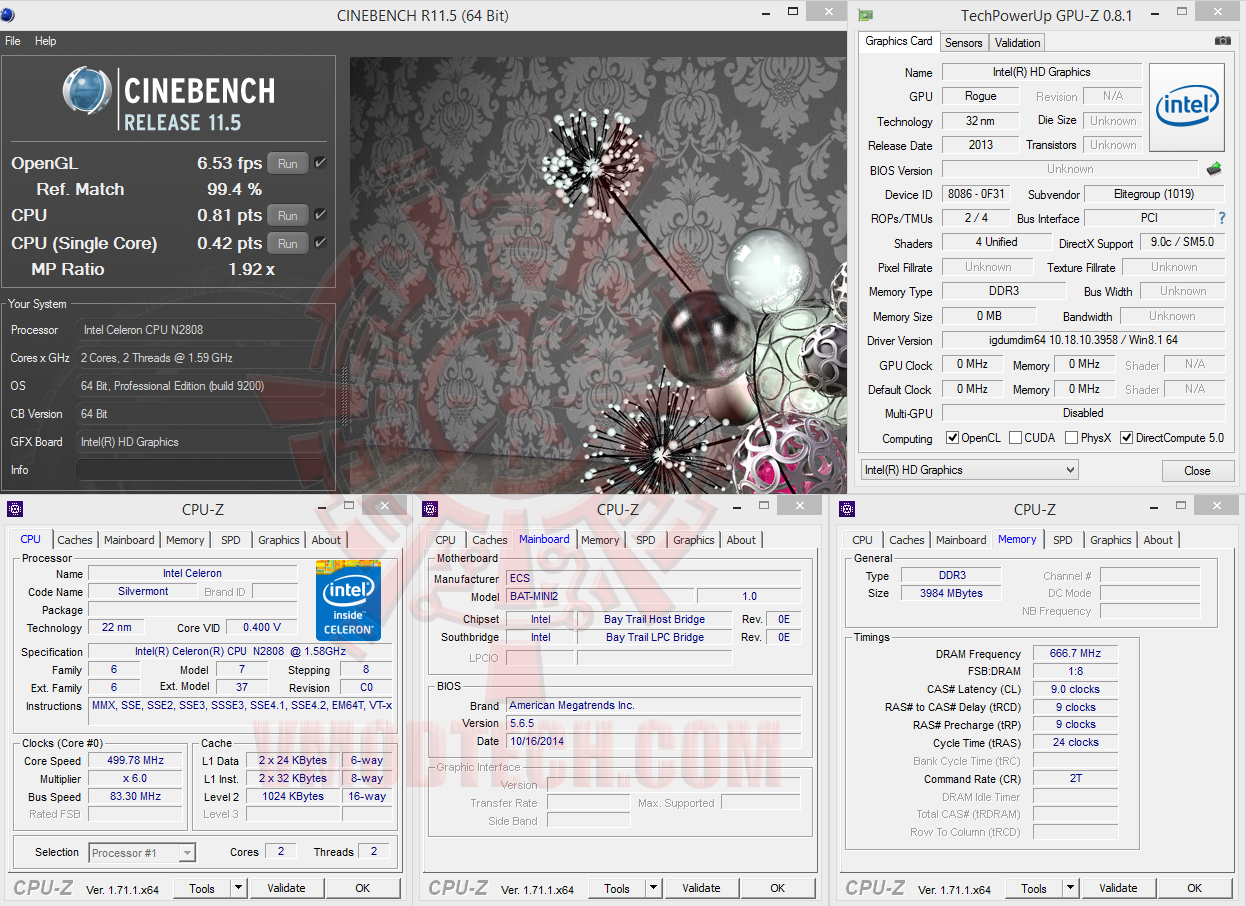The width and height of the screenshot is (1246, 906).
Task: Open the Graphics tab in the CPU-Z window showing the CPU tab
Action: (x=279, y=540)
